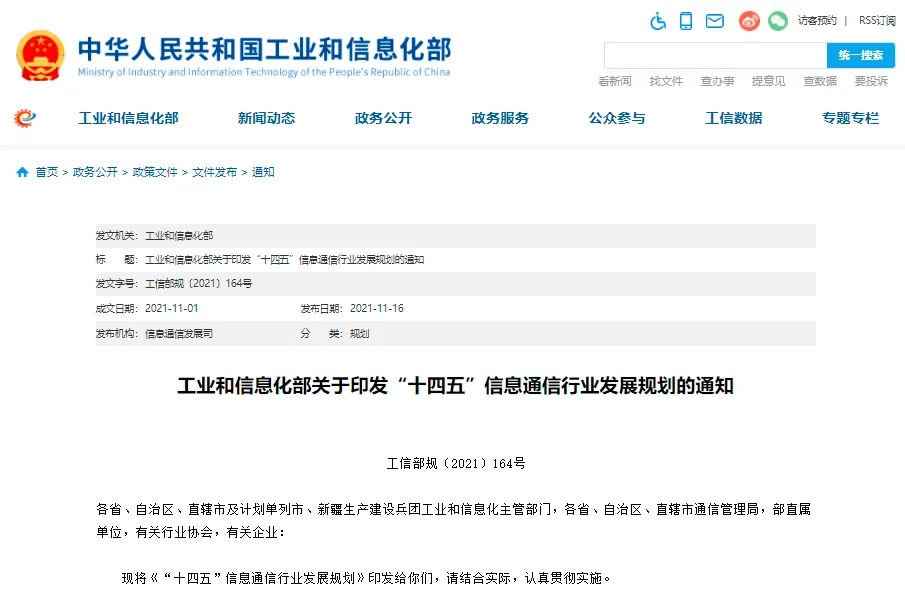Click the 要投诉 quick link
905x610 pixels.
(871, 81)
